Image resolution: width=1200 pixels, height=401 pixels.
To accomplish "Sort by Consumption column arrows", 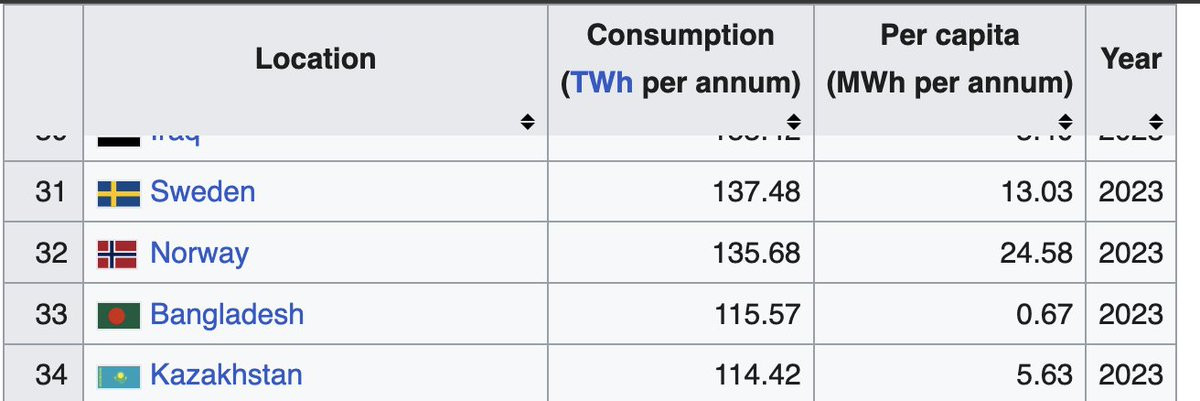I will pos(793,122).
